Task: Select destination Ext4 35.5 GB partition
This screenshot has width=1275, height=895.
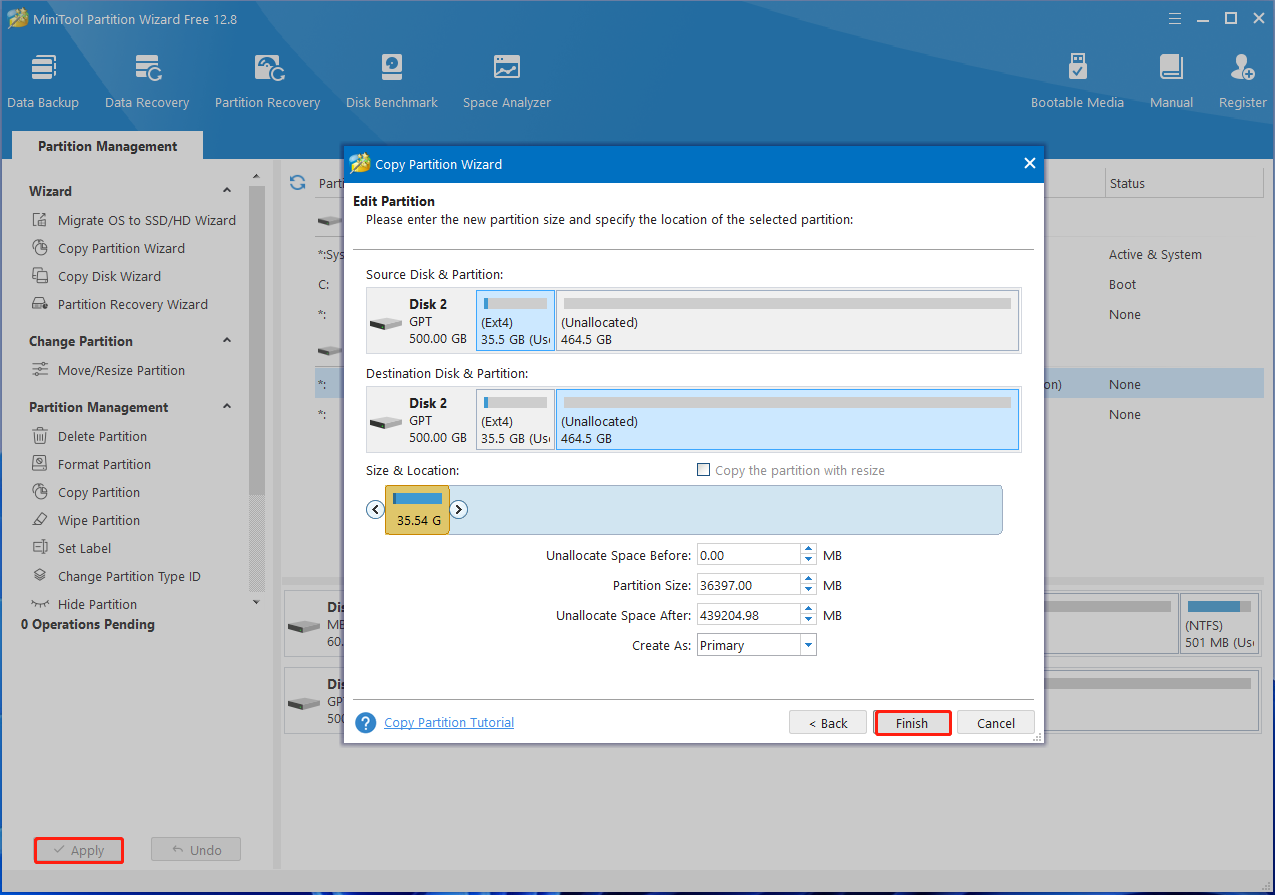Action: tap(515, 419)
